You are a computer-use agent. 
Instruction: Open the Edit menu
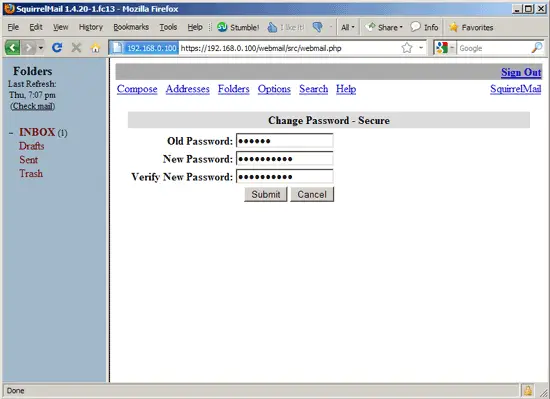point(35,27)
